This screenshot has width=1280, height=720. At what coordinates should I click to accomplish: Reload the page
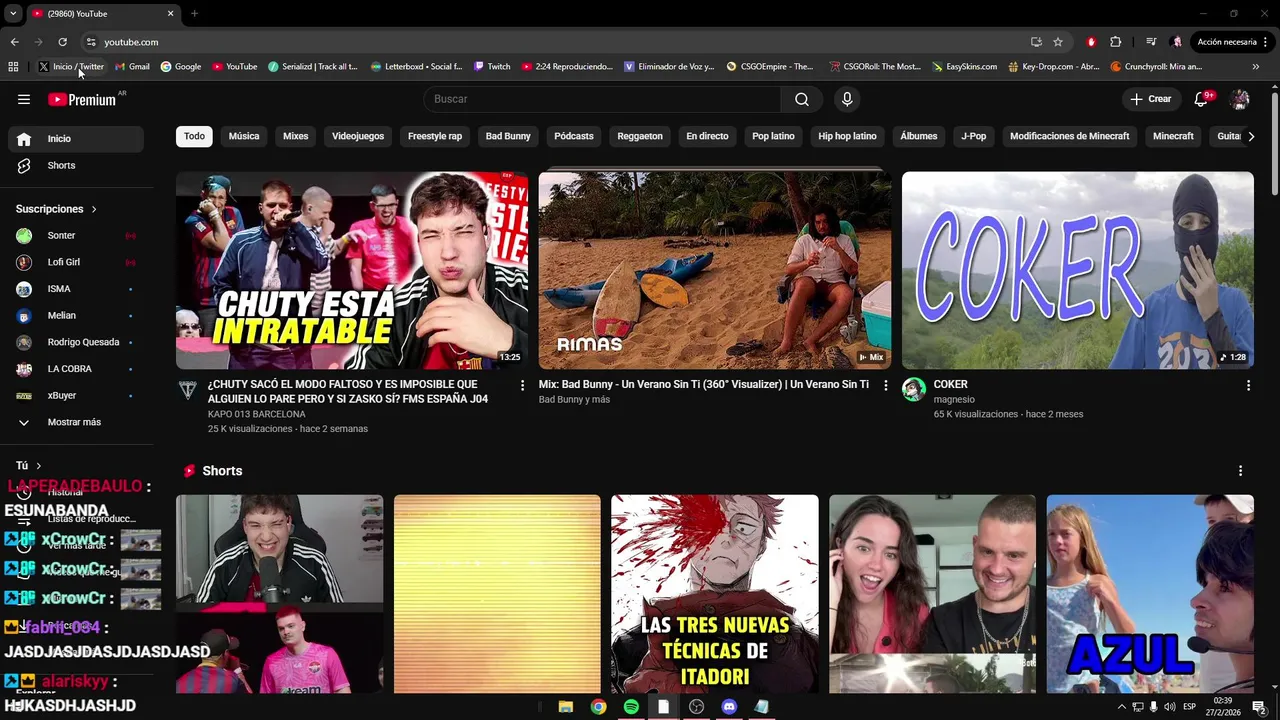pyautogui.click(x=62, y=42)
